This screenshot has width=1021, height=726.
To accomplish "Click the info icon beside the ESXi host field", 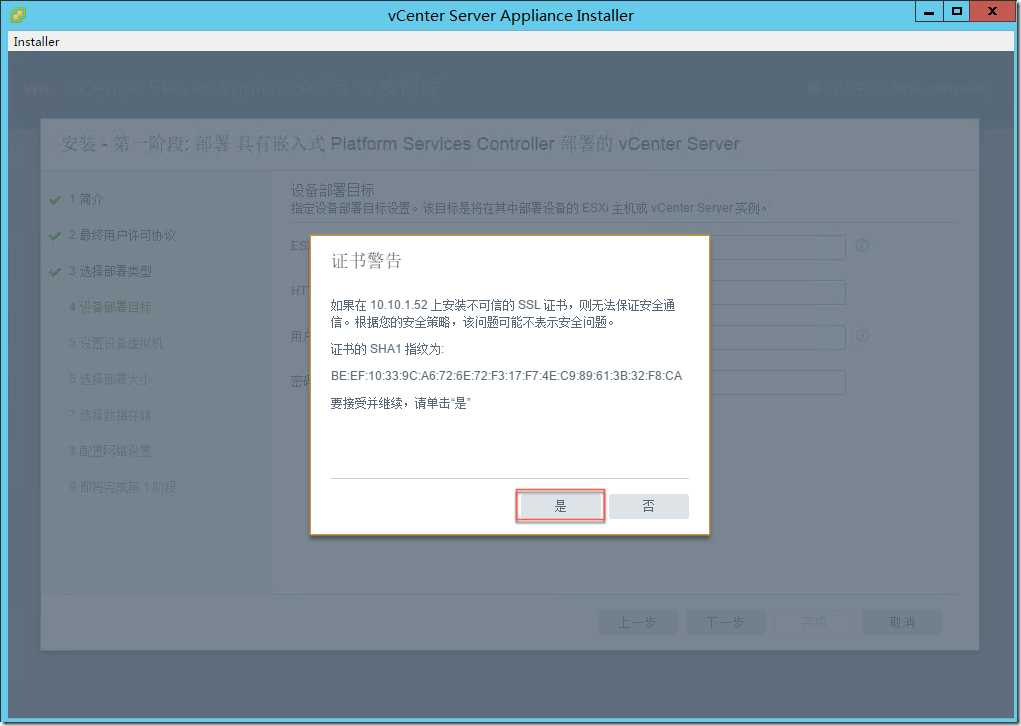I will coord(862,245).
